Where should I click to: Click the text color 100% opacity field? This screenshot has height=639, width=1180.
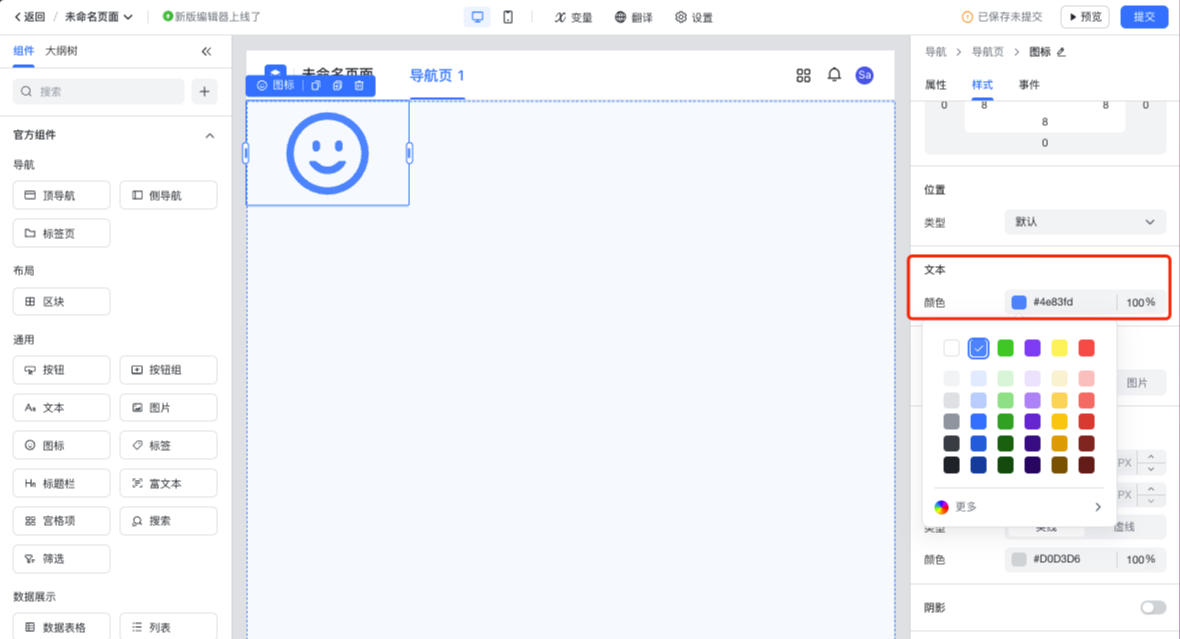tap(1140, 303)
